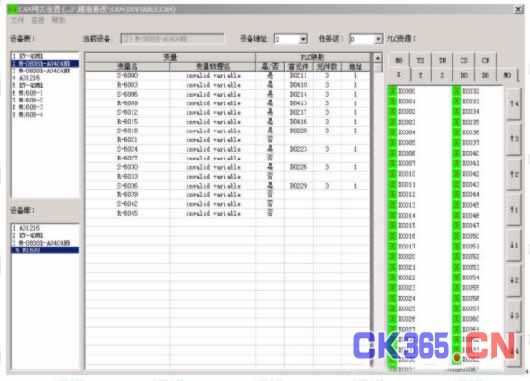
Task: Switch to the CN memory tab
Action: click(x=485, y=60)
